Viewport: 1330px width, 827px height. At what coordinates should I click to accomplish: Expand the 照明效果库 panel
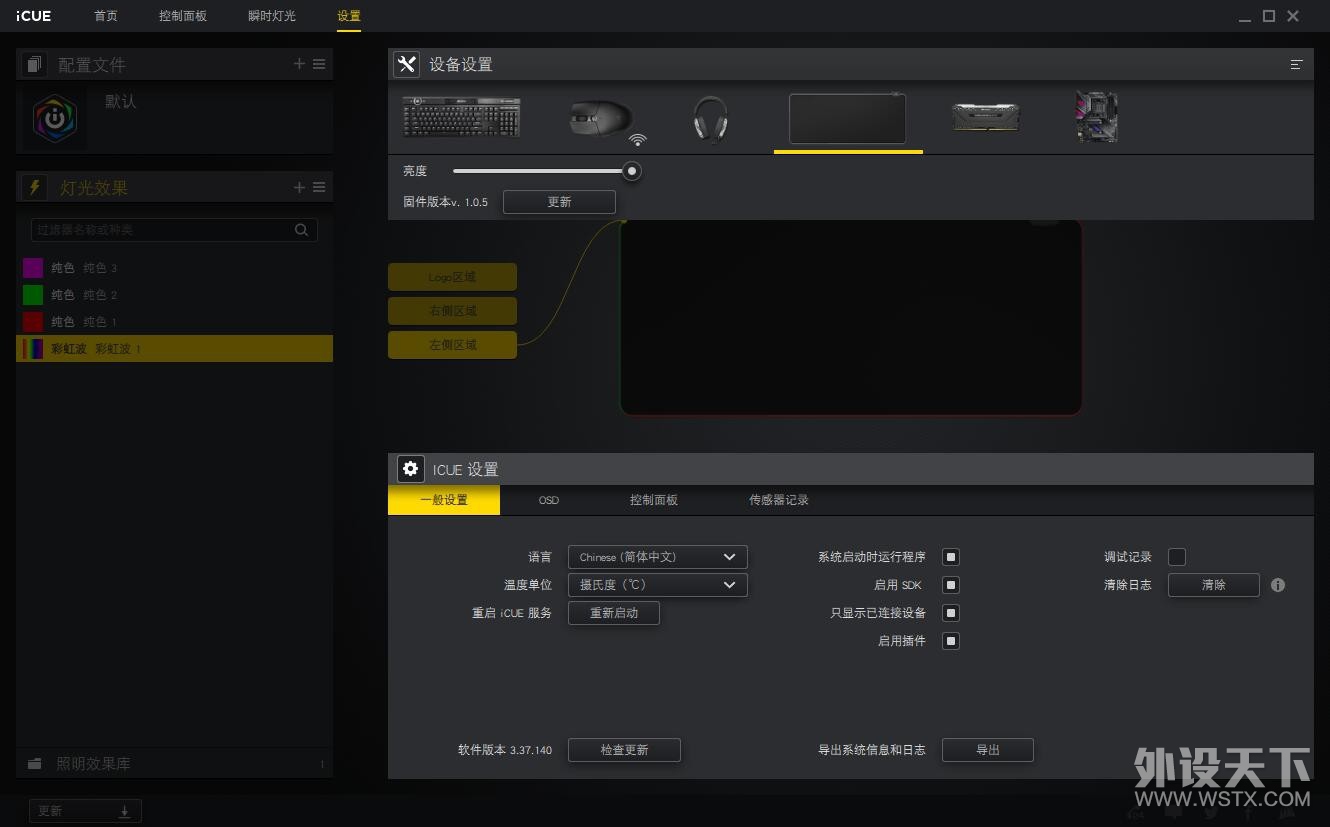[x=174, y=763]
